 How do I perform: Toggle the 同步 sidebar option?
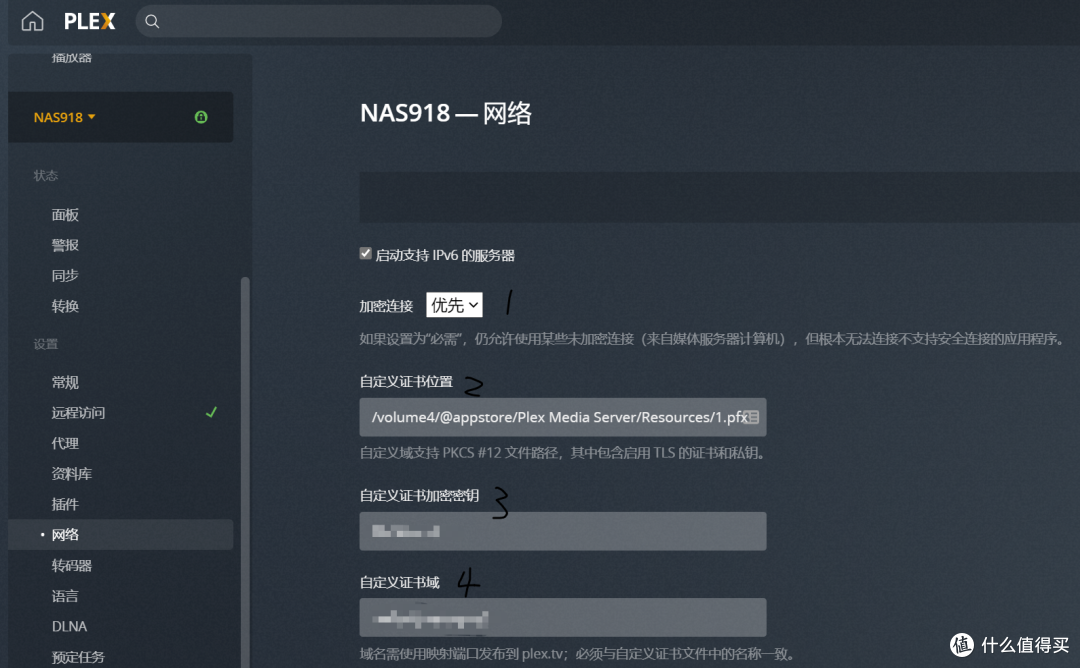pyautogui.click(x=64, y=275)
